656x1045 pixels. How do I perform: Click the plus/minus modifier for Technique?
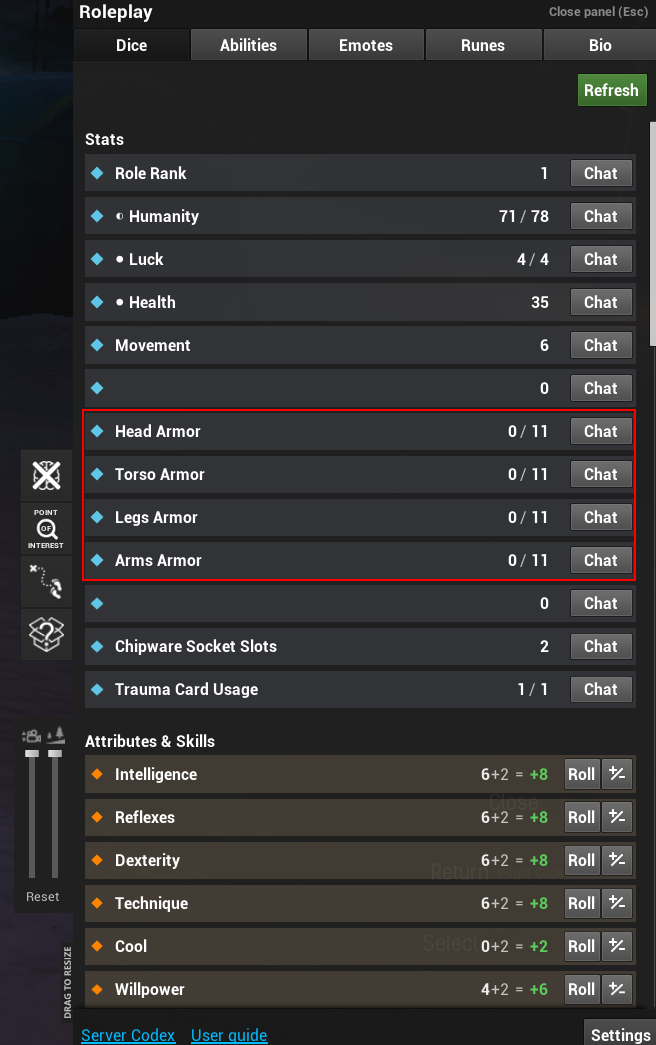click(617, 903)
